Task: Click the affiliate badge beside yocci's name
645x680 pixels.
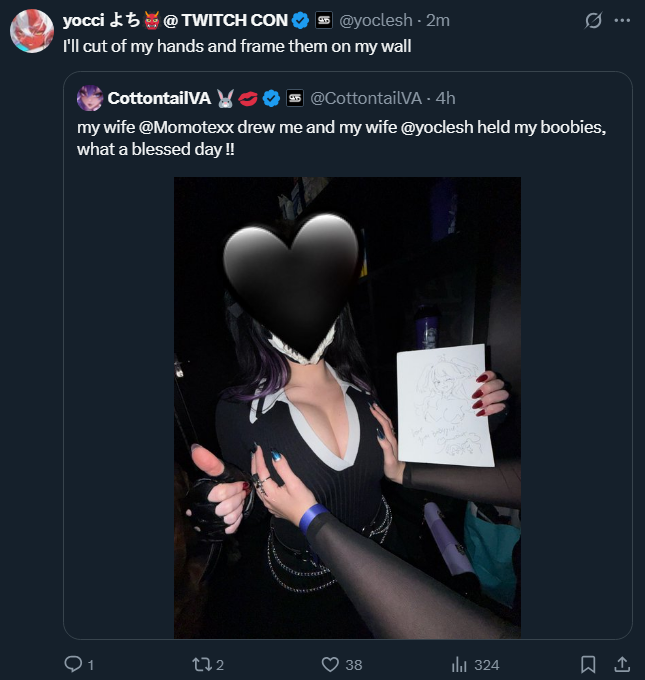Action: click(x=324, y=20)
